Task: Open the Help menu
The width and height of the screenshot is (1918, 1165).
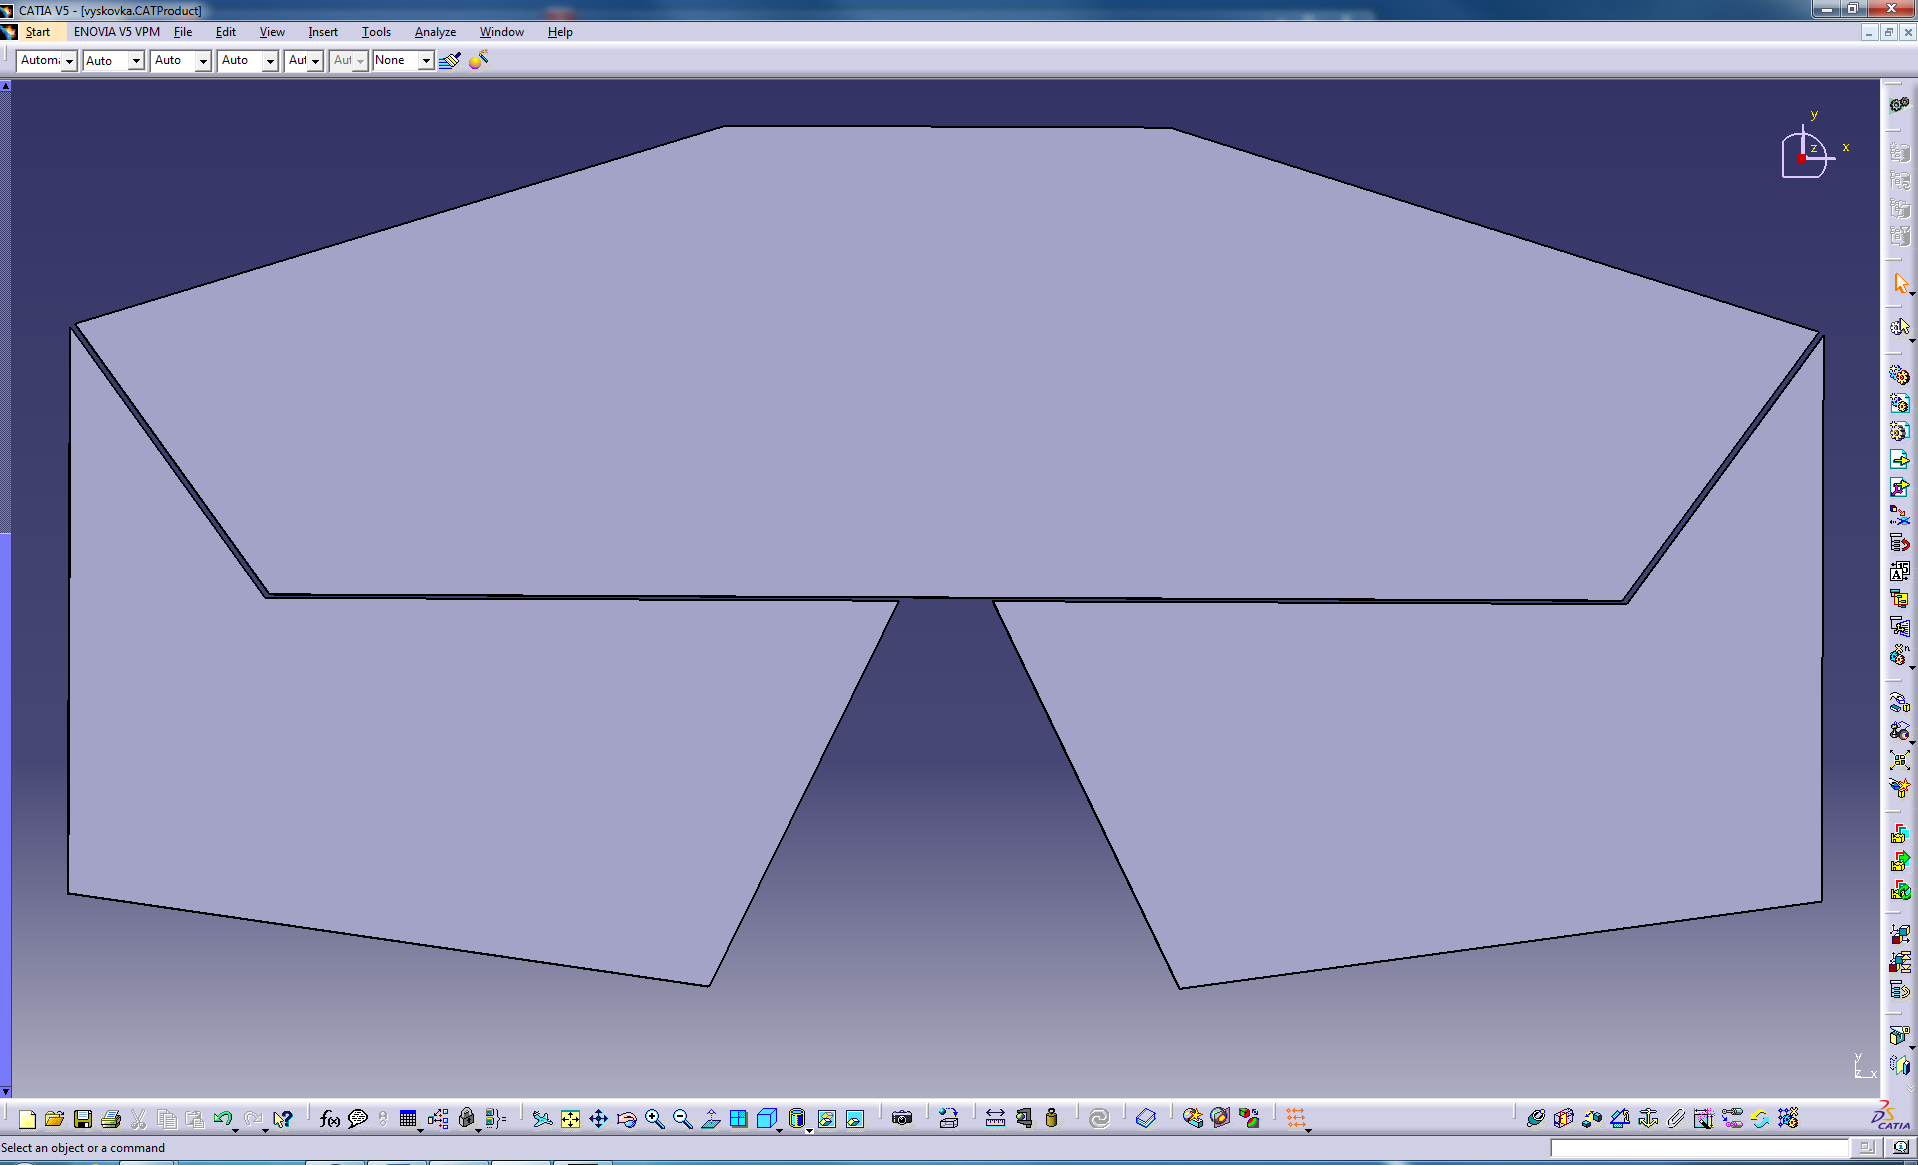Action: [560, 32]
